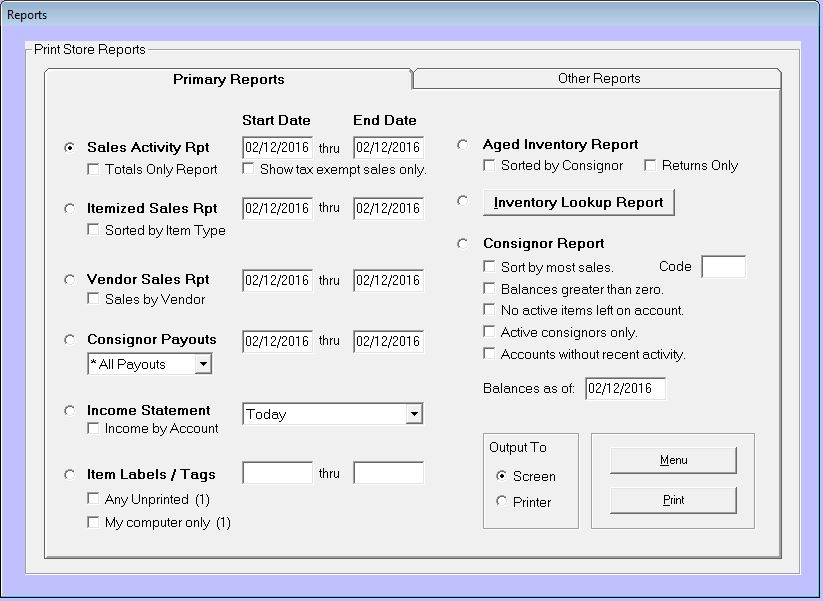This screenshot has width=823, height=601.
Task: Select the Item Labels / Tags option
Action: click(69, 475)
